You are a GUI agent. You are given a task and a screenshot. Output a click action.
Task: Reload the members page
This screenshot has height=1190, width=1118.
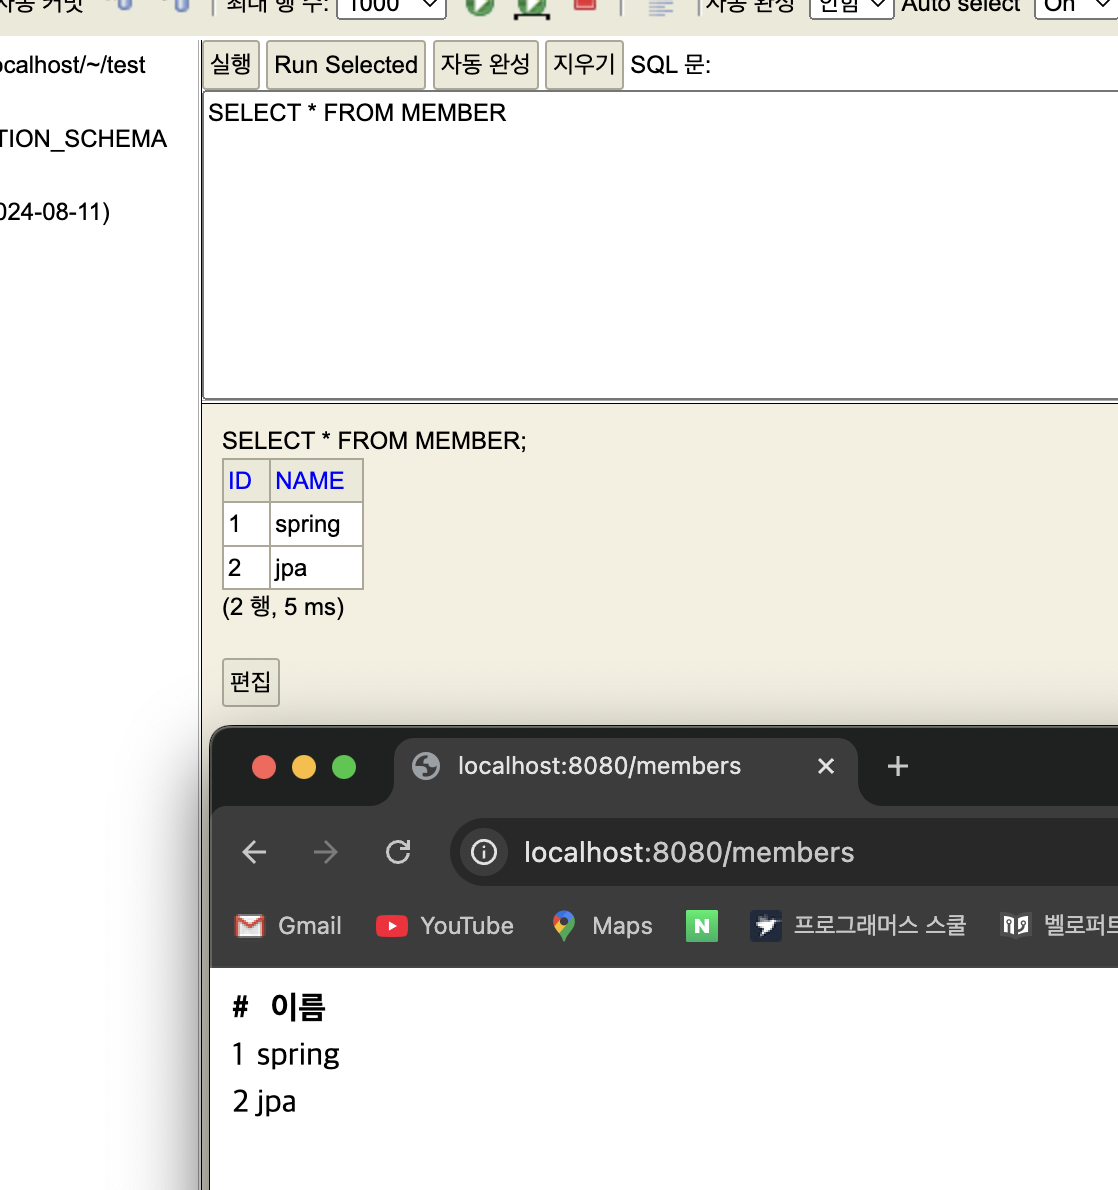398,852
